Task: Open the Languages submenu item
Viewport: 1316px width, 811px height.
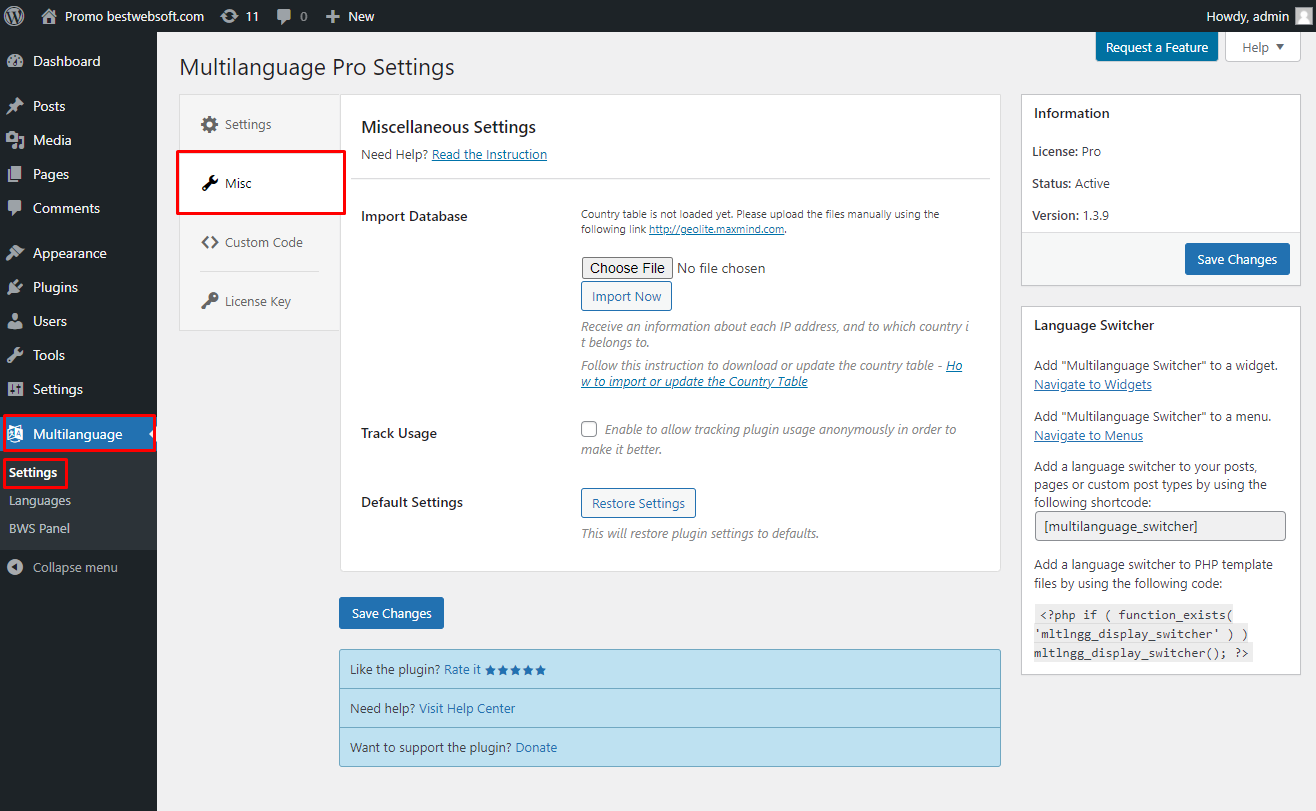Action: pos(40,500)
